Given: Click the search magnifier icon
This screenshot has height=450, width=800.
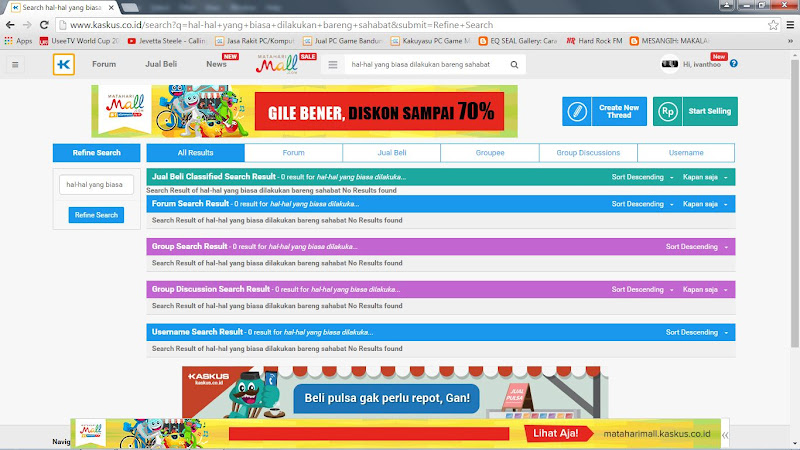Looking at the screenshot, I should pos(514,65).
